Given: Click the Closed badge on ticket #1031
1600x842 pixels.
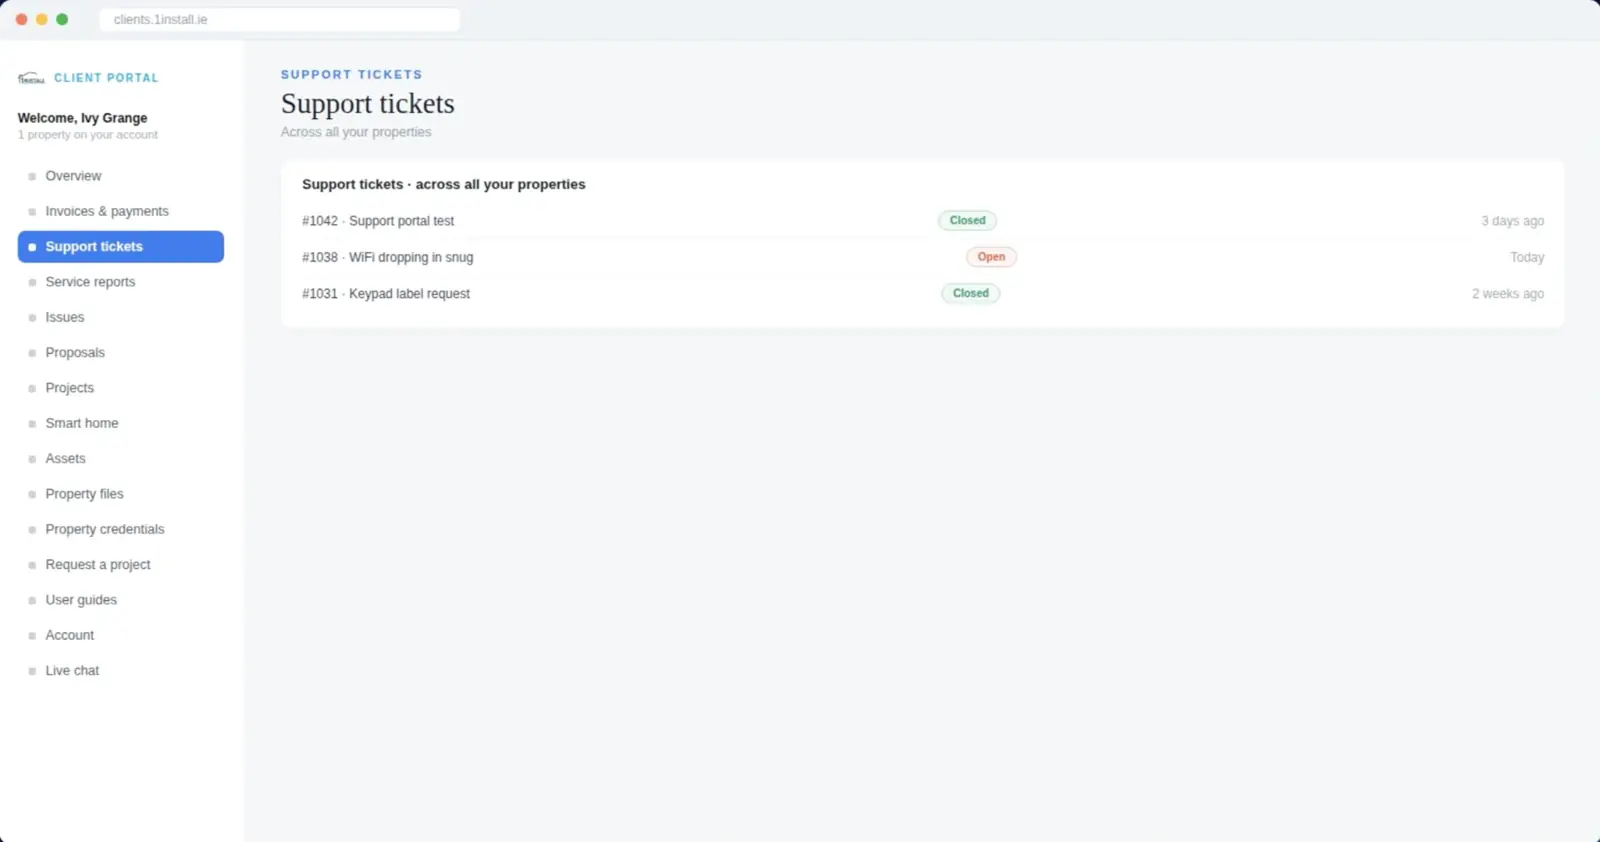Looking at the screenshot, I should click(970, 294).
